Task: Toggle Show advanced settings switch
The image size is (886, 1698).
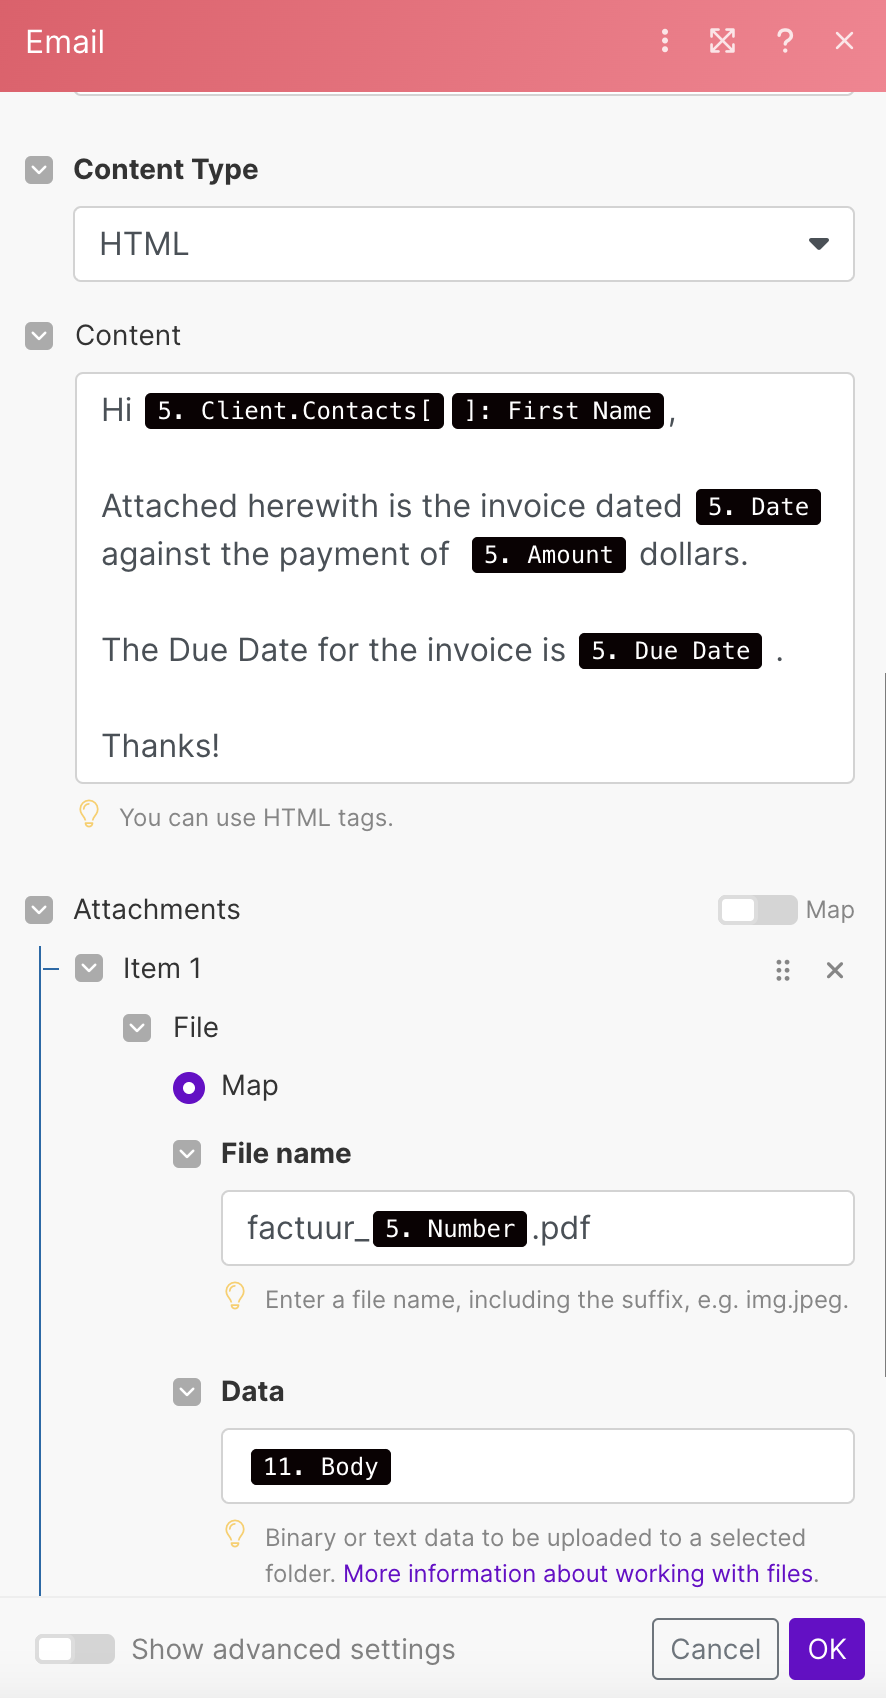Action: (75, 1649)
